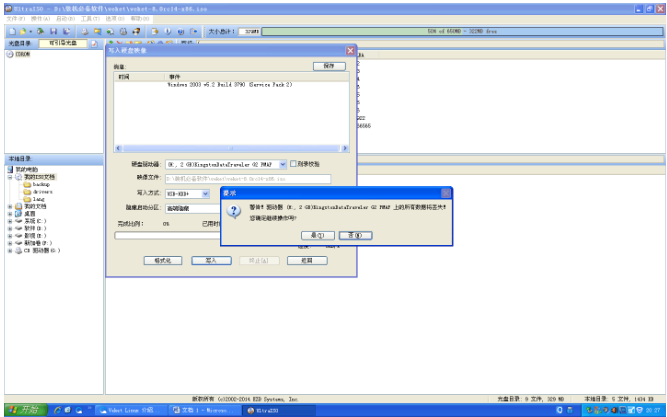Close the 提示 warning prompt
This screenshot has height=417, width=667.
tap(446, 193)
